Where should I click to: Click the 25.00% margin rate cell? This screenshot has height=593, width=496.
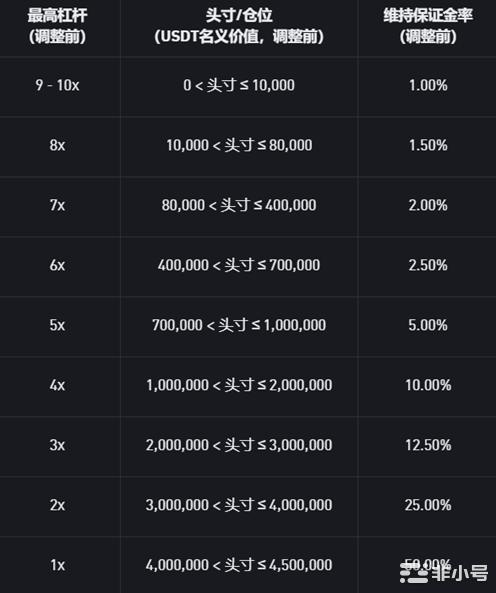point(428,505)
